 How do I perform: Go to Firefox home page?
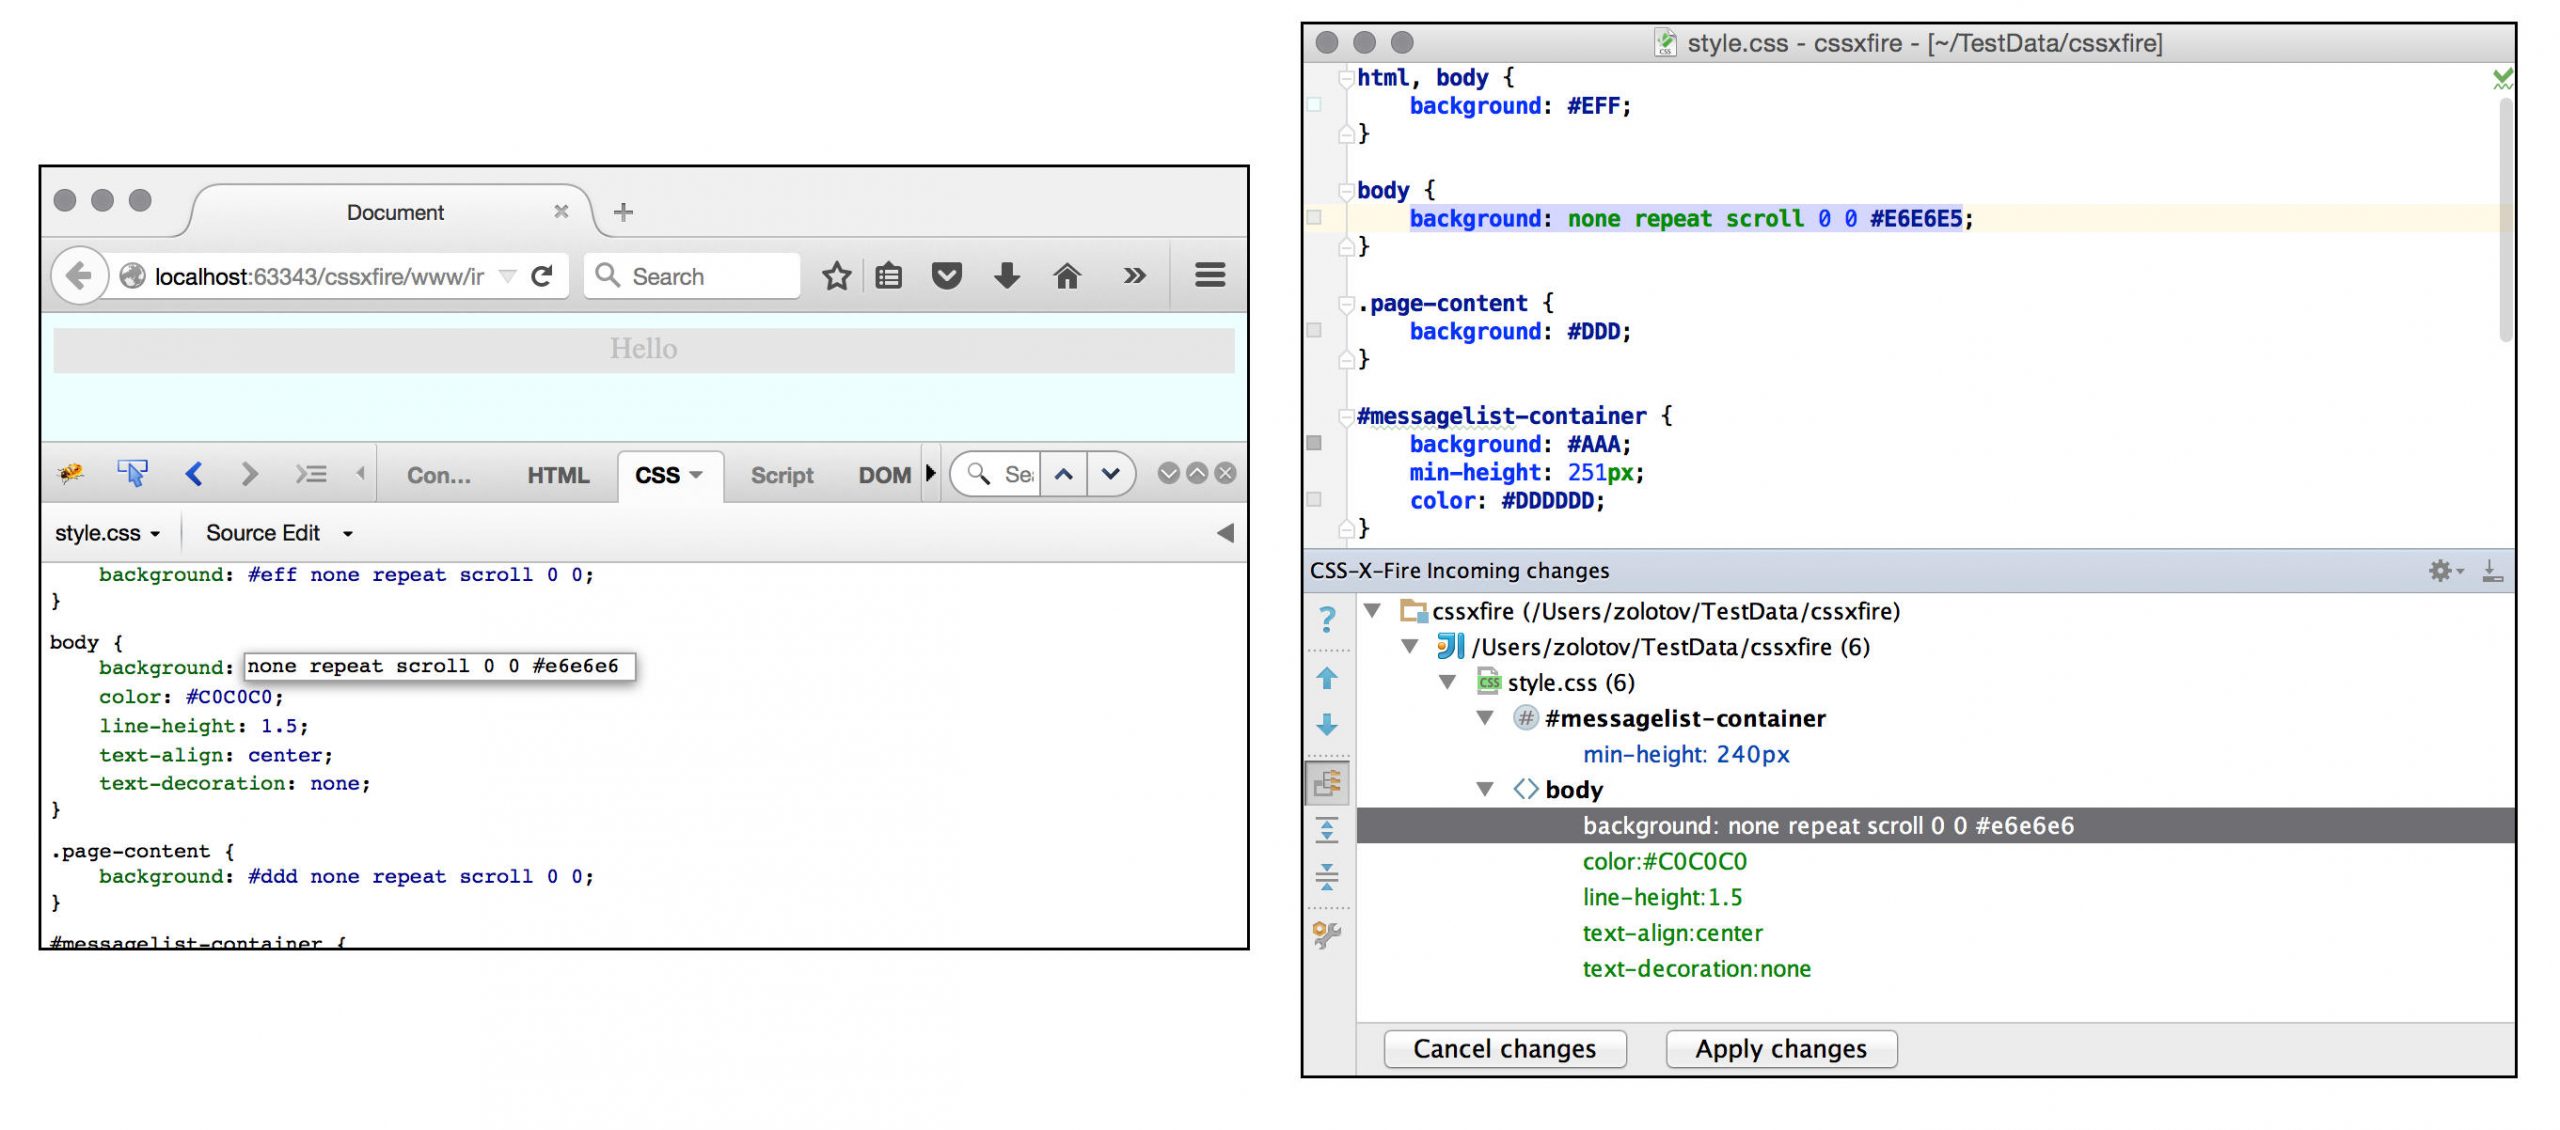point(1067,276)
